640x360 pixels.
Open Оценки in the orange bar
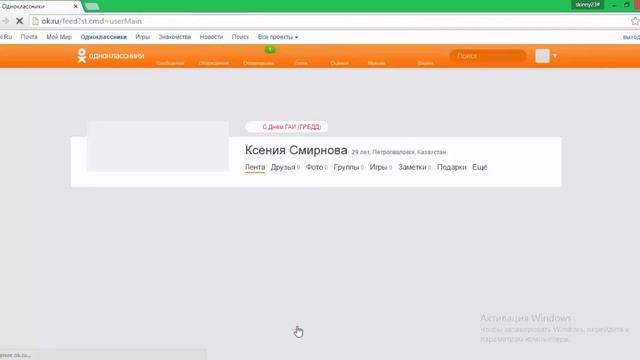(x=339, y=63)
